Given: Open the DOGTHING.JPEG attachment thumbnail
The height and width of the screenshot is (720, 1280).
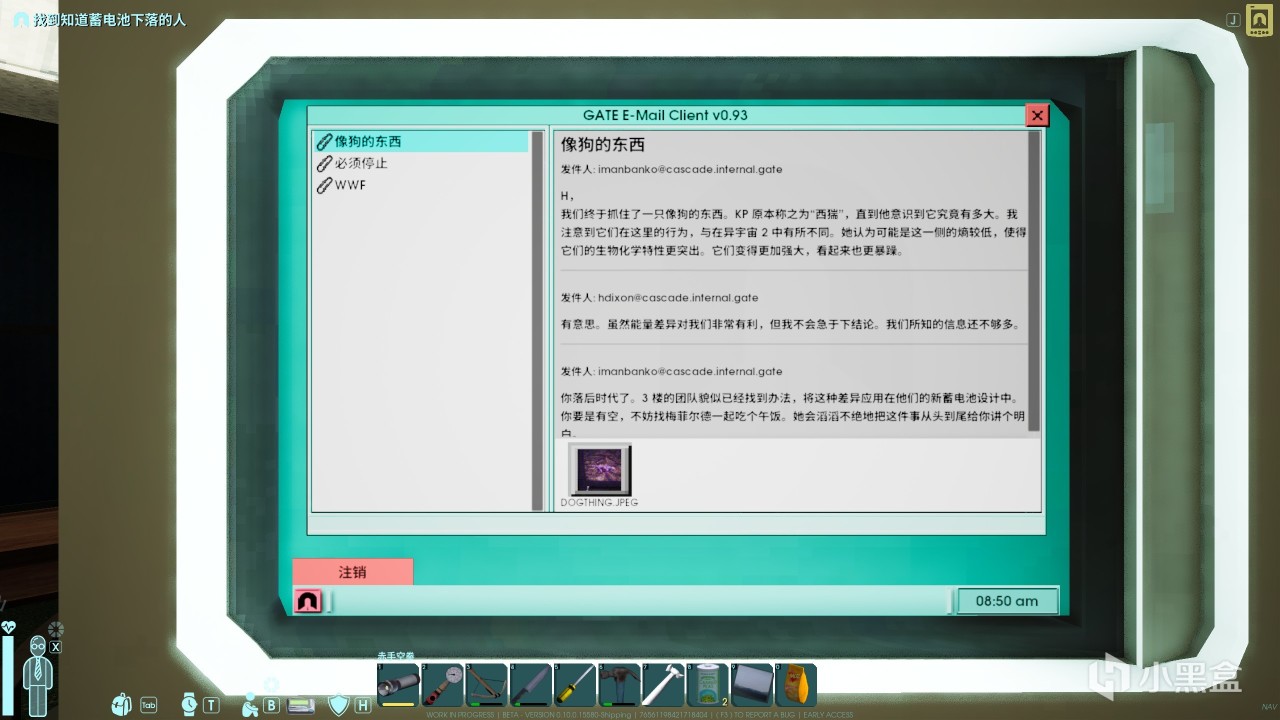Looking at the screenshot, I should 600,470.
